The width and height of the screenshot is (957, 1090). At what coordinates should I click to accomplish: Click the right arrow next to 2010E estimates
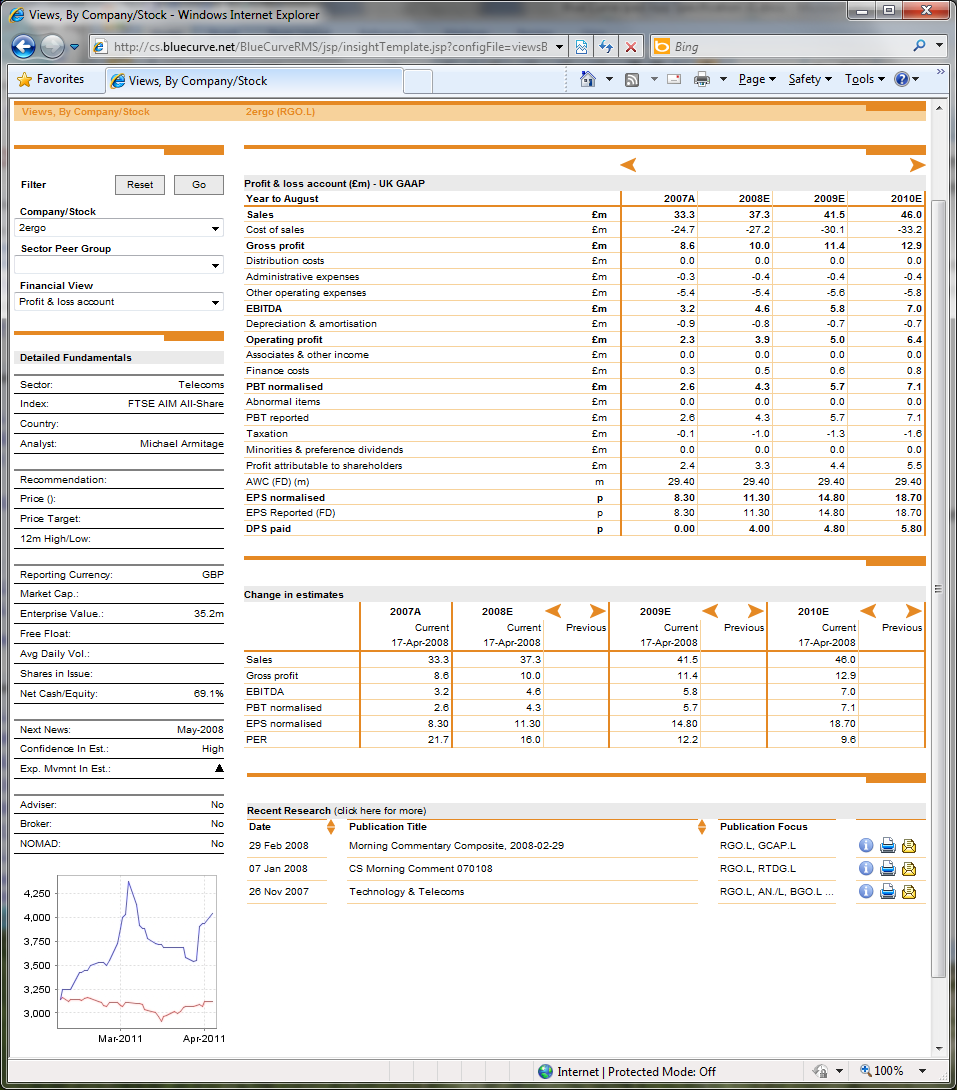pyautogui.click(x=913, y=611)
